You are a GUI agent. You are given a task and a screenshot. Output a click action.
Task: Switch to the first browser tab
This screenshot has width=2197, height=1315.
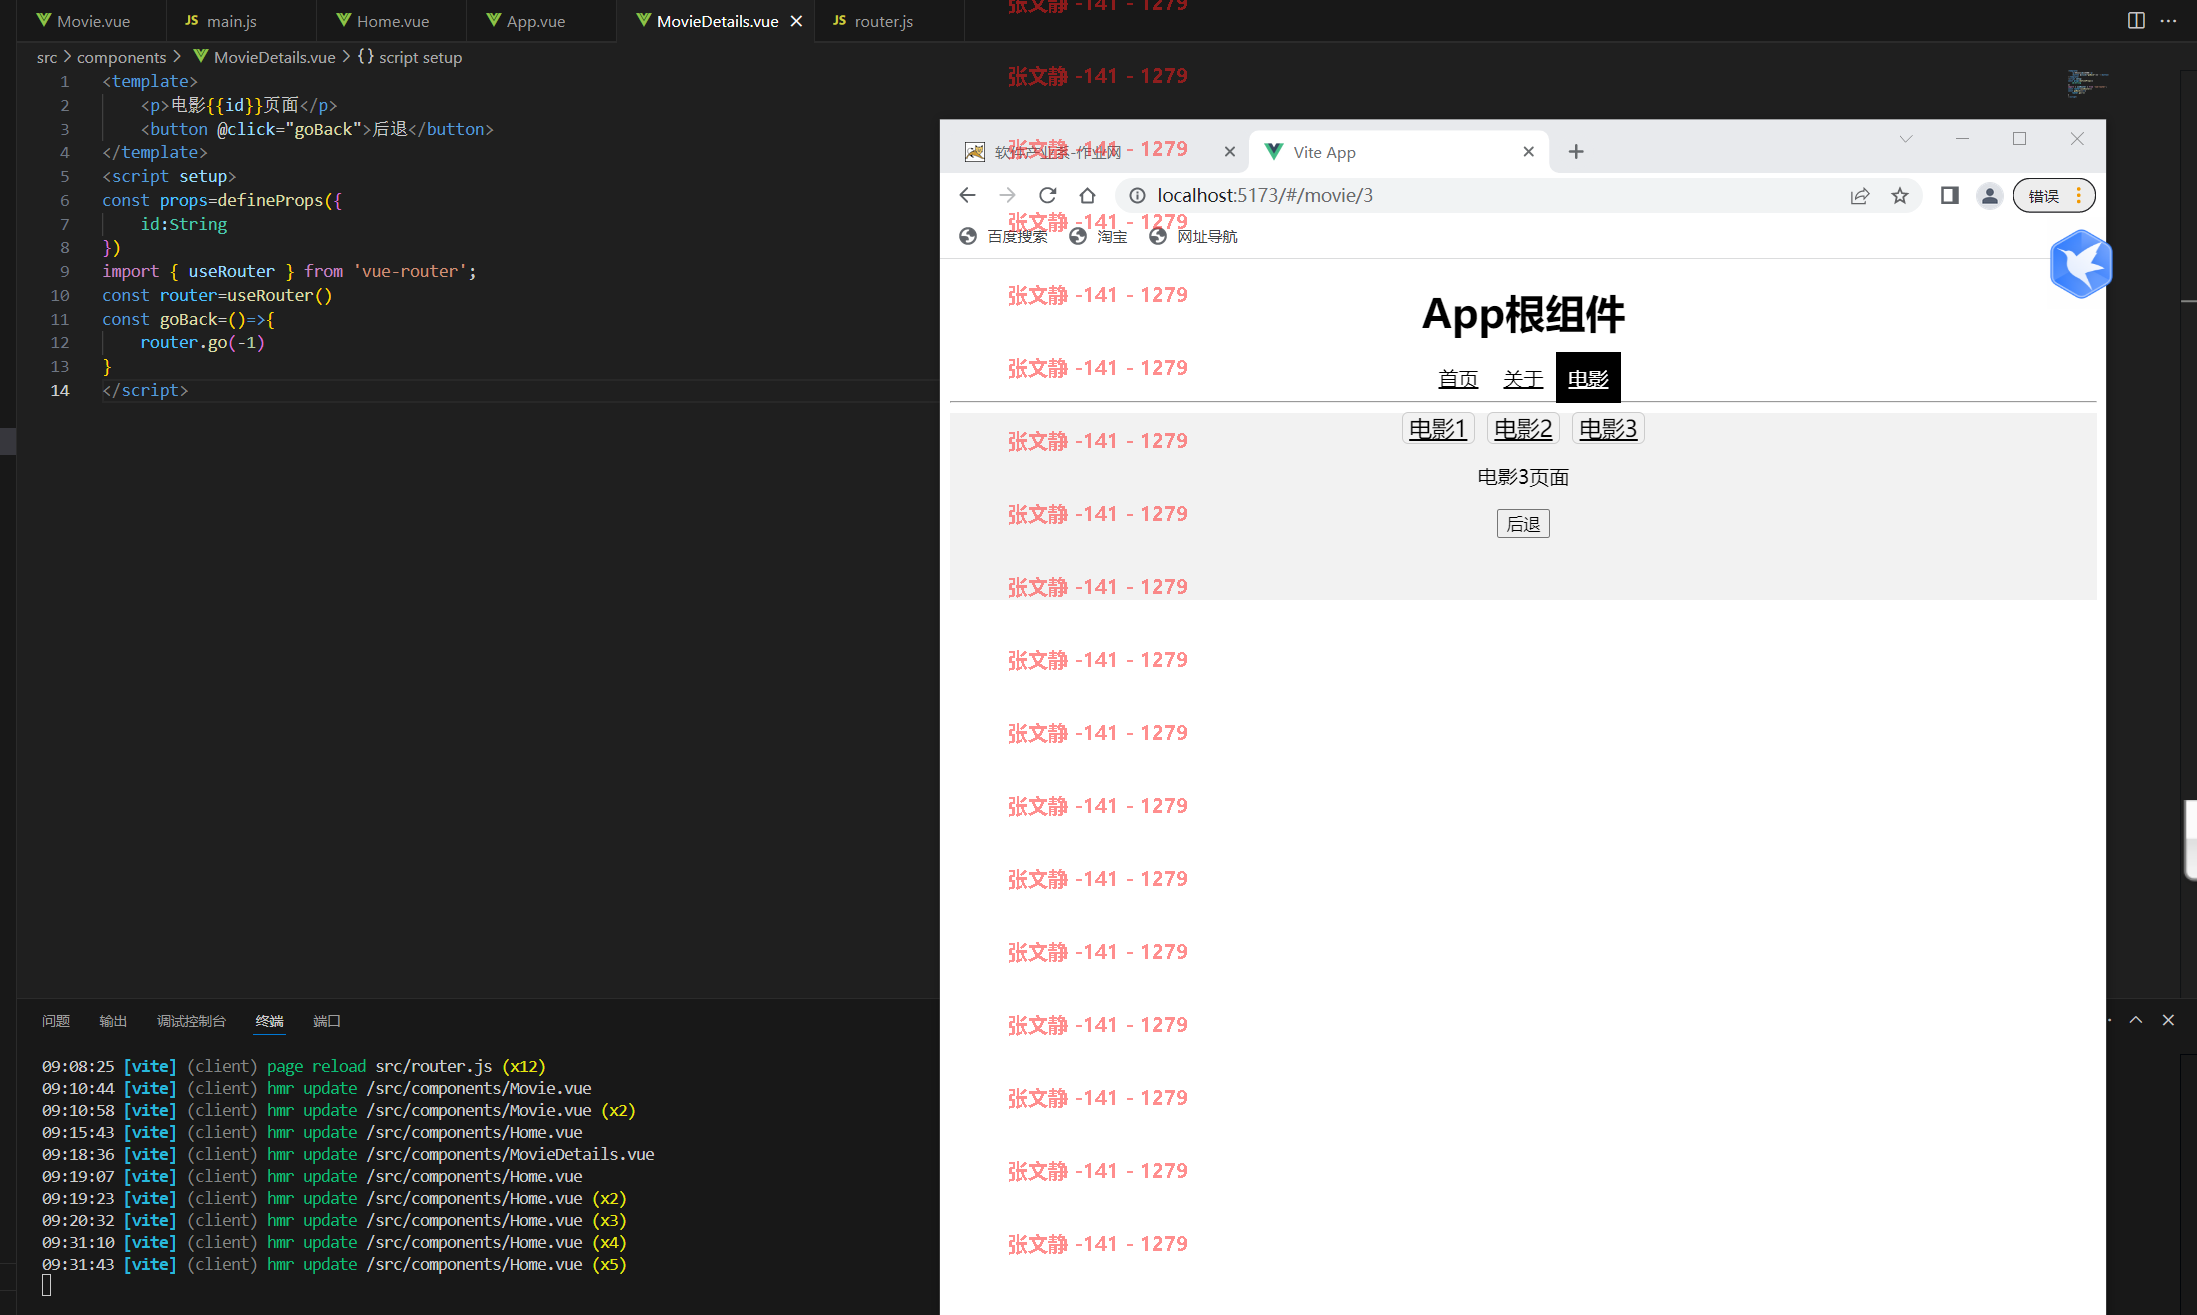[x=1098, y=152]
